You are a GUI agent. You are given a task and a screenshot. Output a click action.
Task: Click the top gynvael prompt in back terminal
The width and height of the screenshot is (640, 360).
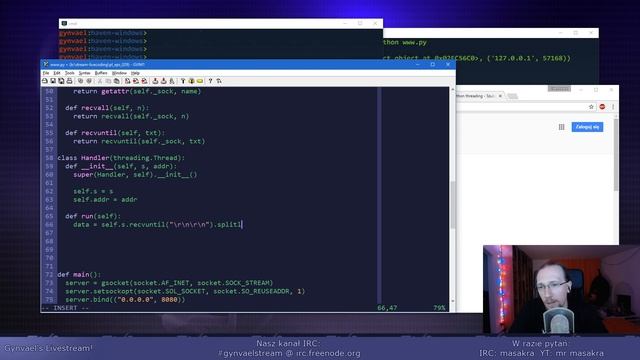[103, 33]
